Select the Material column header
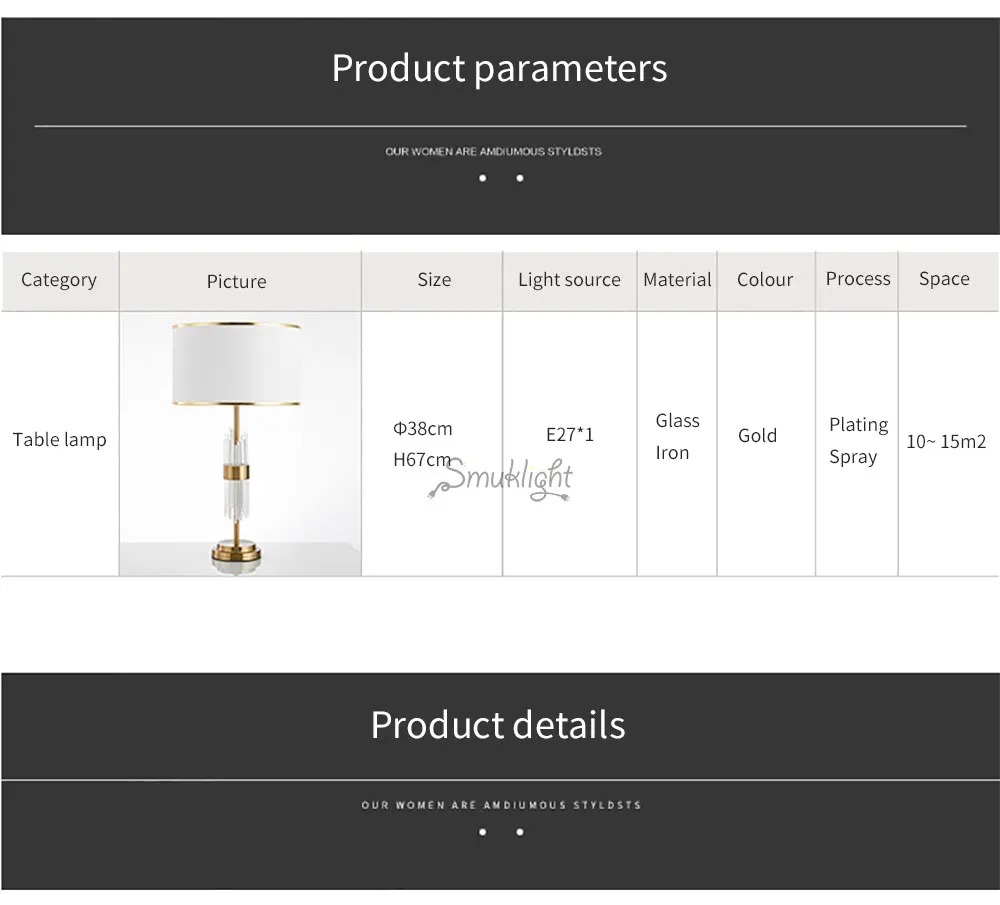The image size is (1000, 905). 677,279
